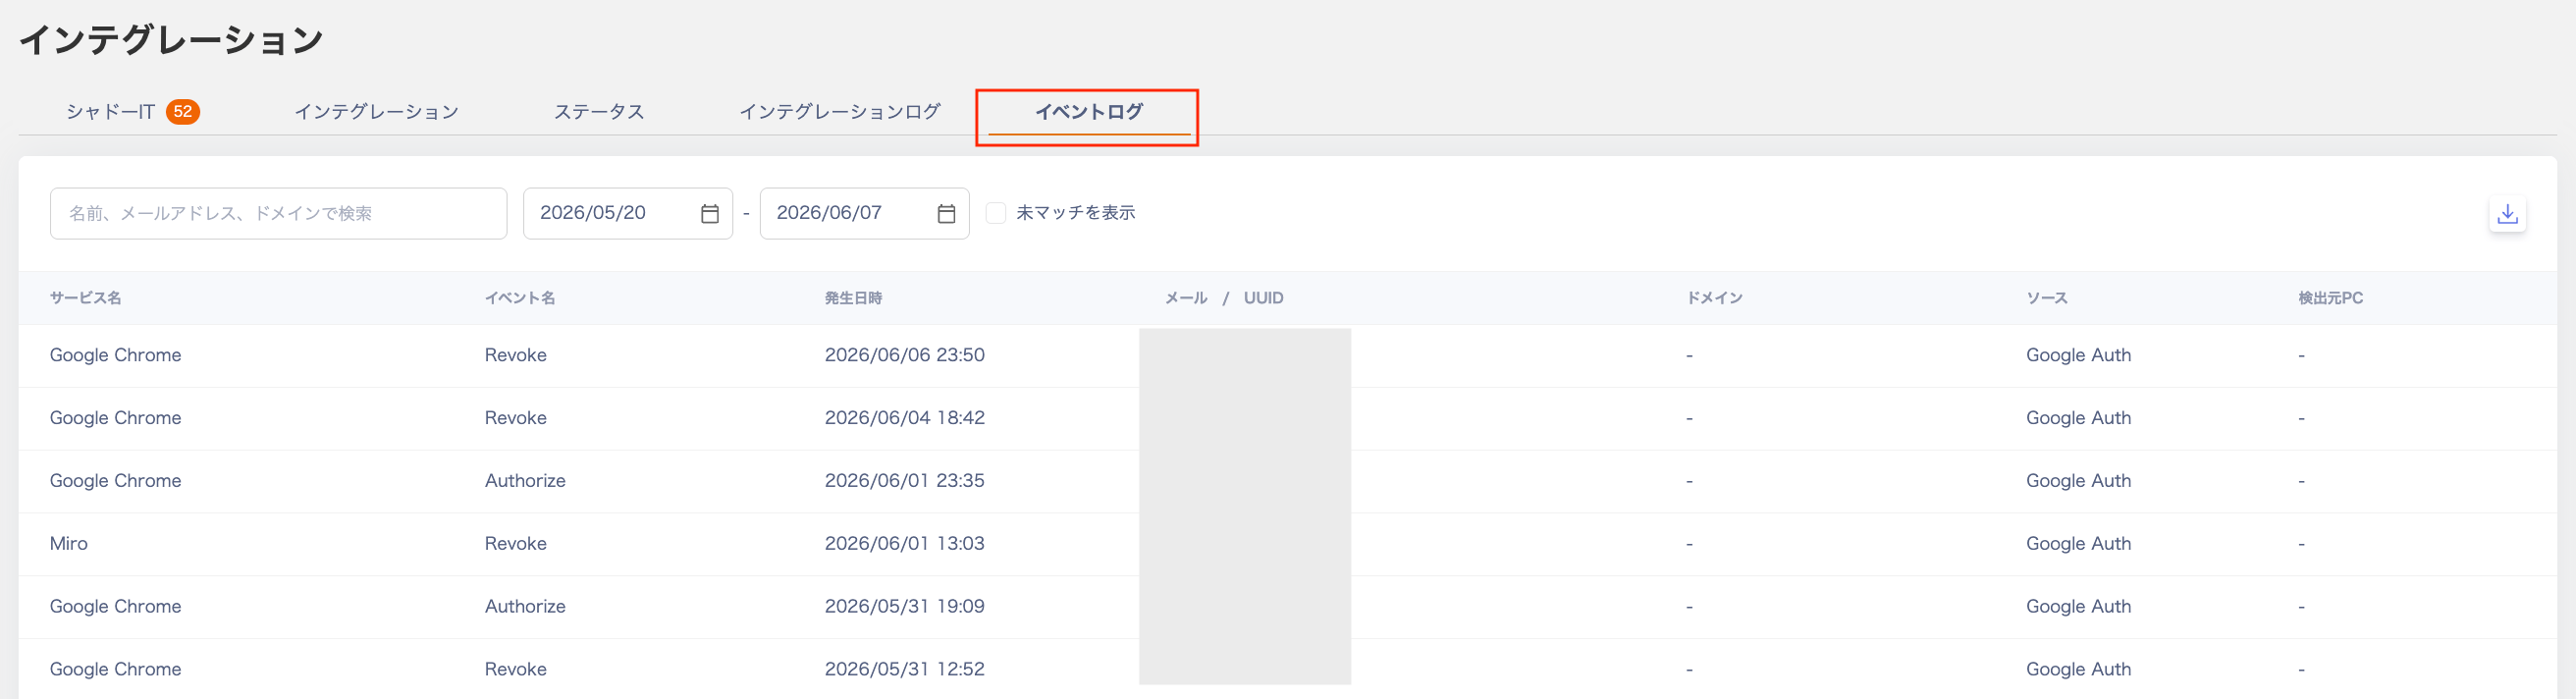Viewport: 2576px width, 699px height.
Task: Select Google Chrome in the 2026/05/31 12:52 row
Action: click(116, 670)
